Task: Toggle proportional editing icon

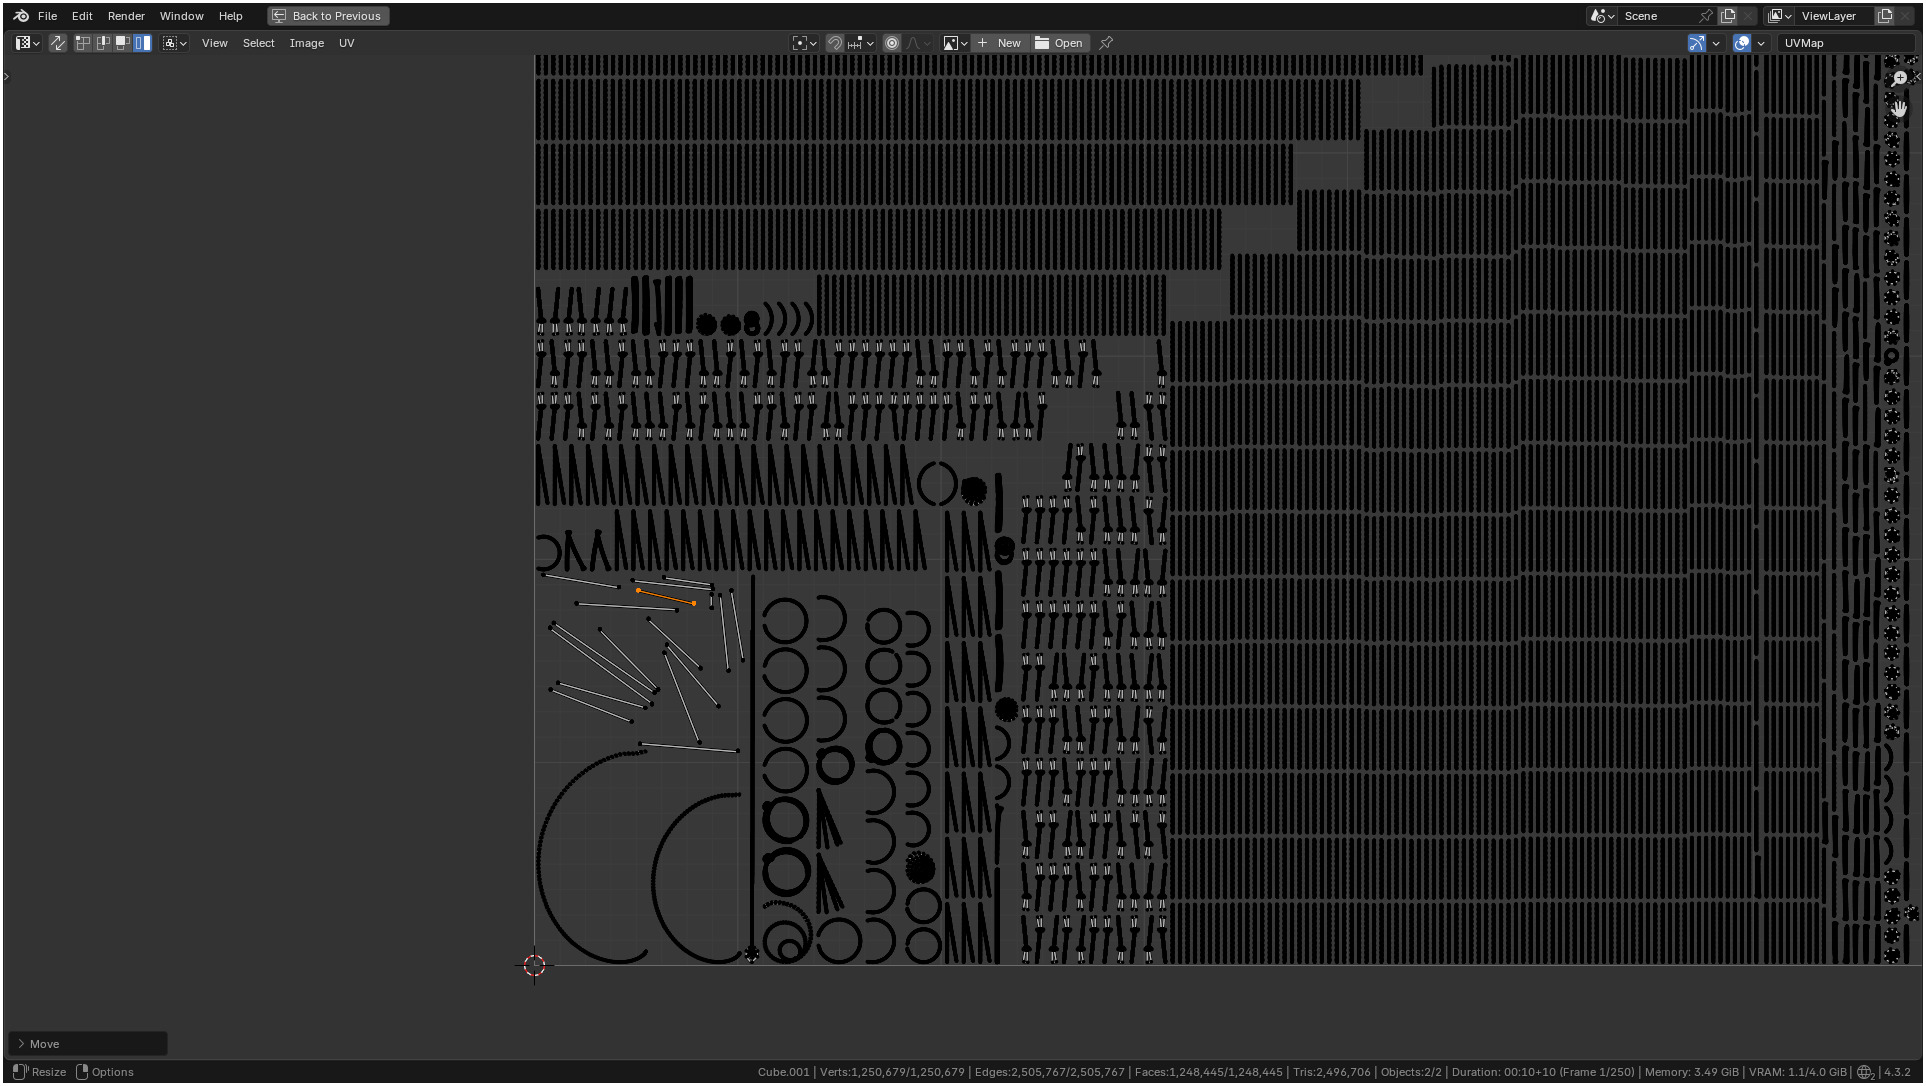Action: [892, 43]
